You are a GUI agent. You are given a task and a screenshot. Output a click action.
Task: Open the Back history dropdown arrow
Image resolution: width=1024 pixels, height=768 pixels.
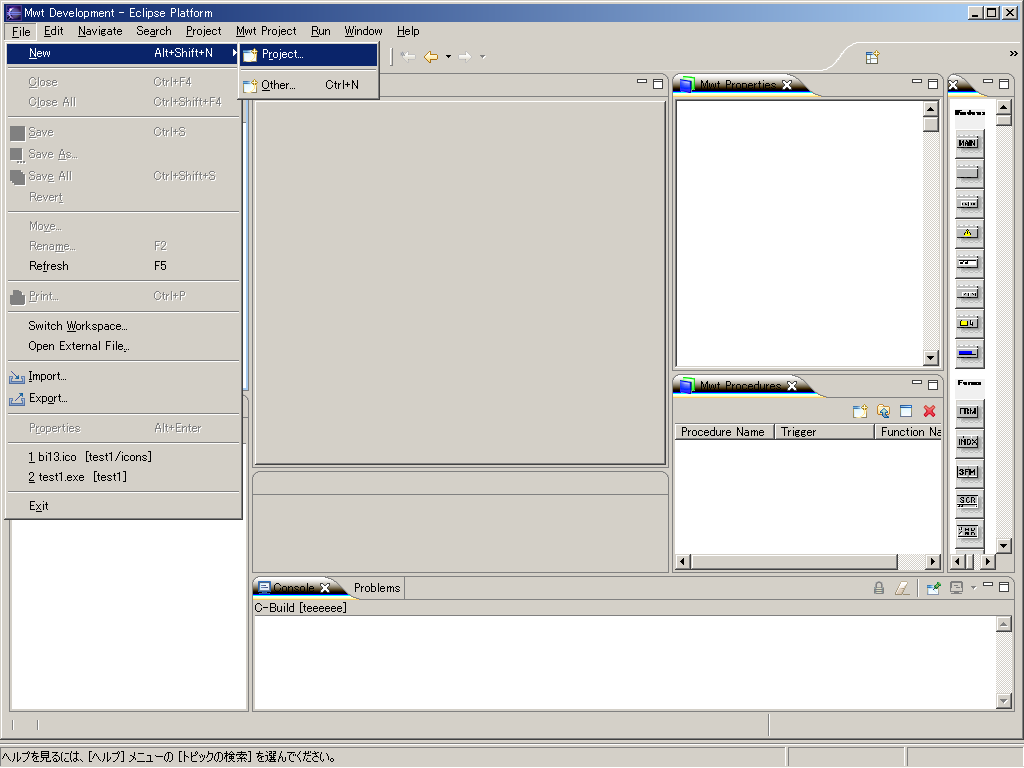pyautogui.click(x=449, y=57)
